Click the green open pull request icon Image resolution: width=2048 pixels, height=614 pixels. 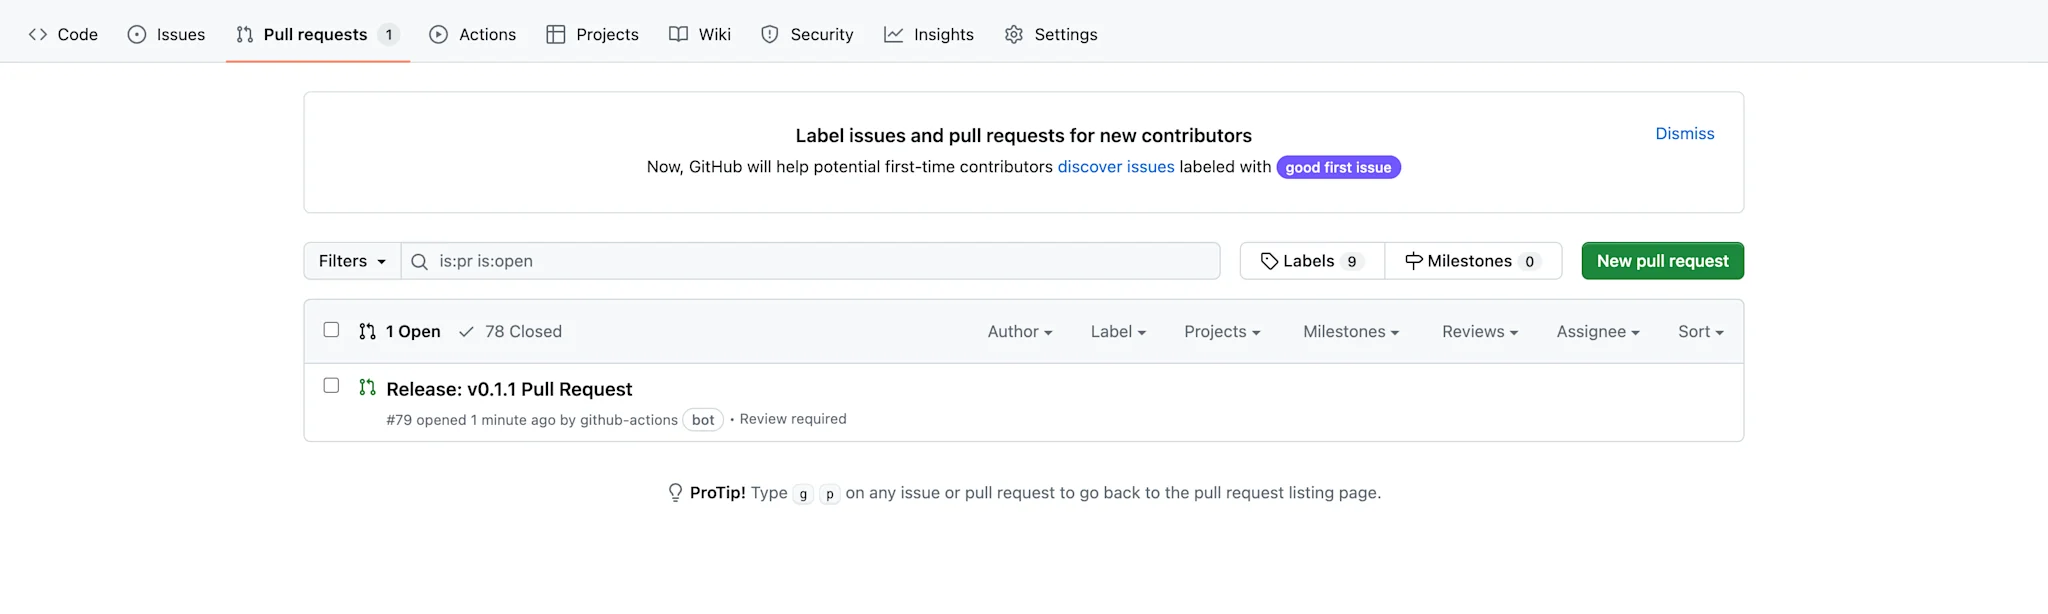(x=367, y=388)
